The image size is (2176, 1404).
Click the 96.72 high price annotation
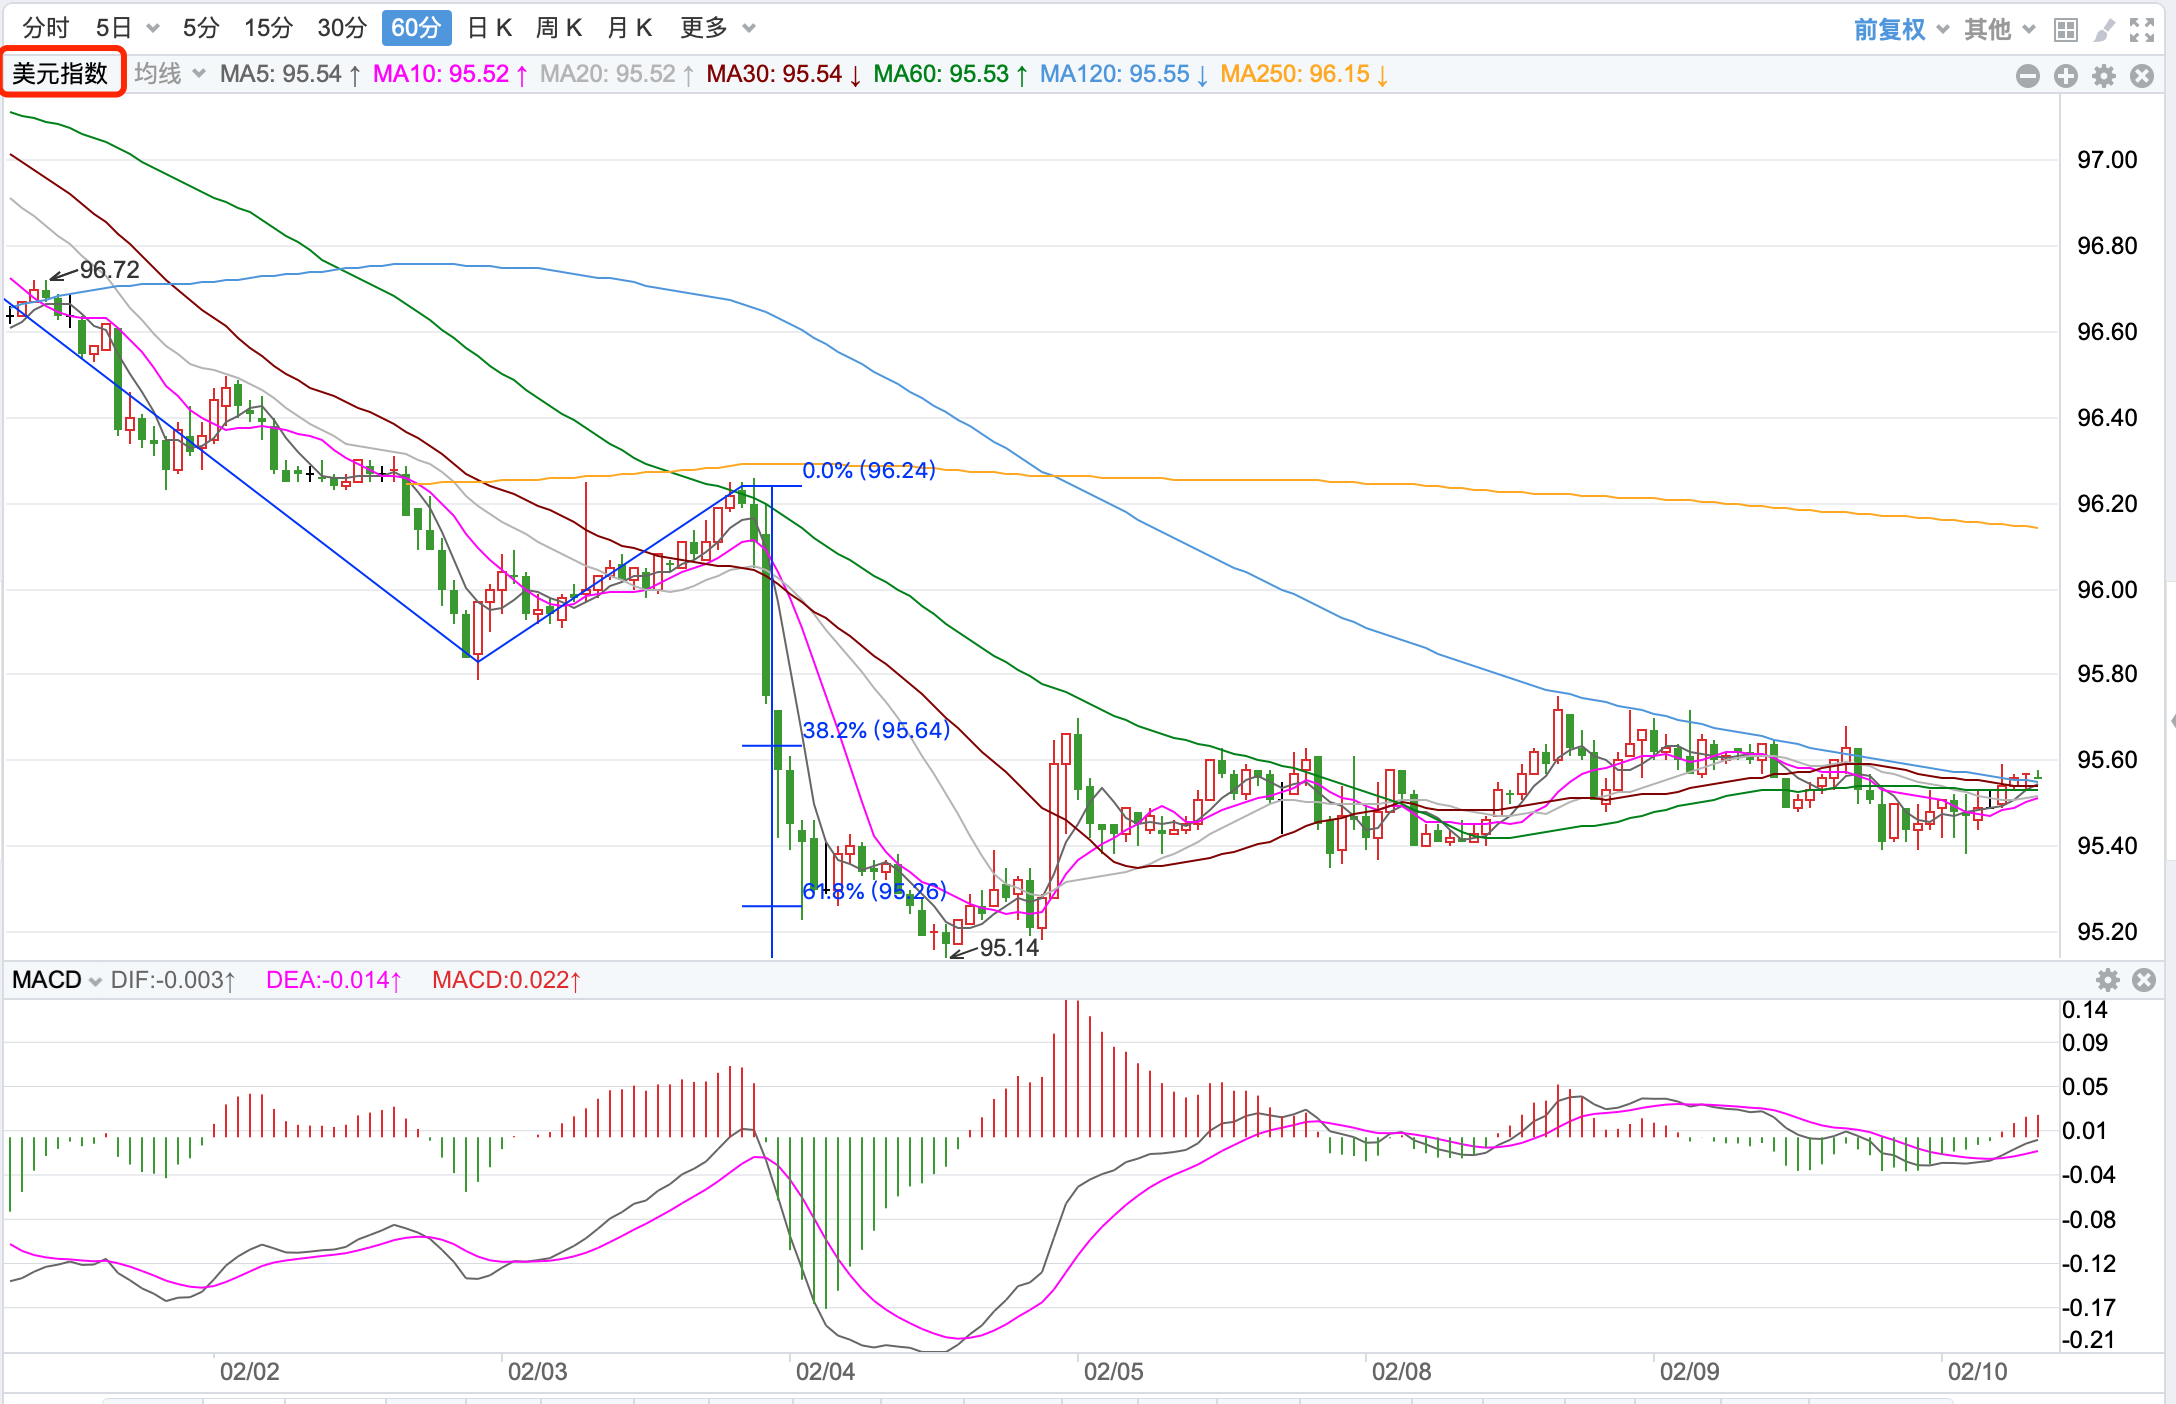pos(110,270)
